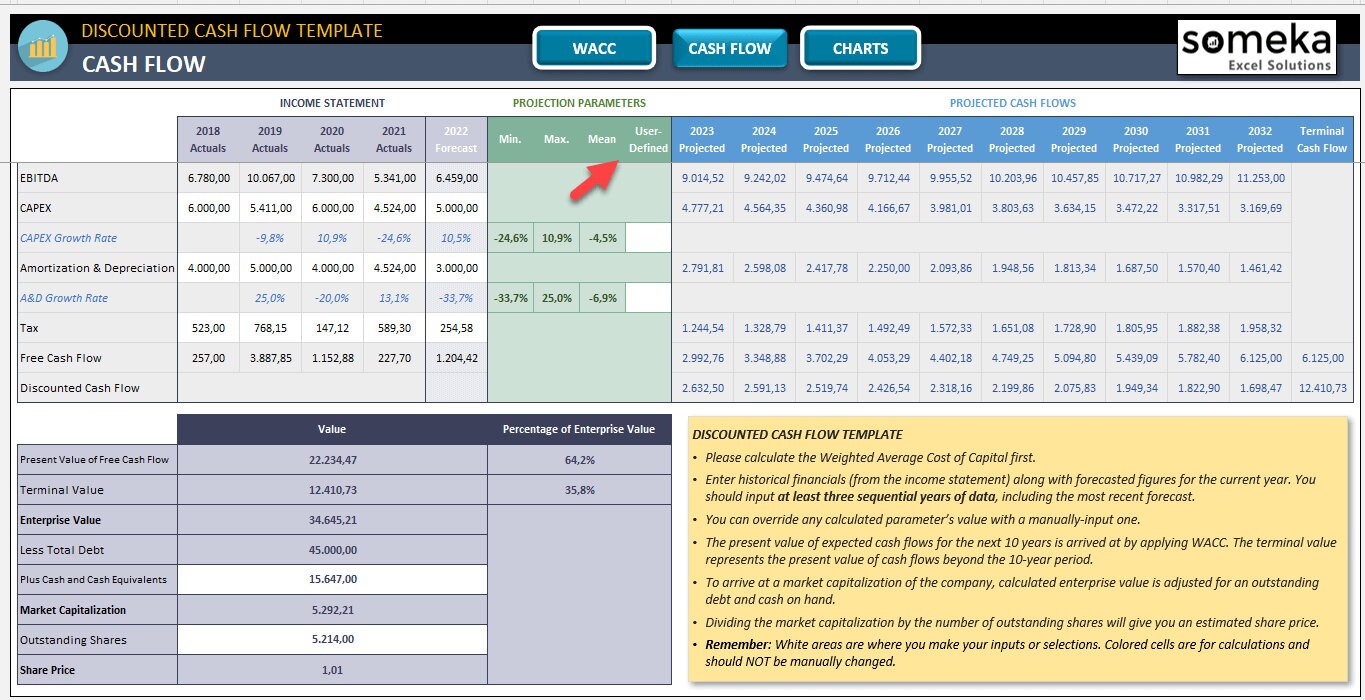Click the PROJECTION PARAMETERS section heading
The image size is (1365, 700).
pos(579,103)
